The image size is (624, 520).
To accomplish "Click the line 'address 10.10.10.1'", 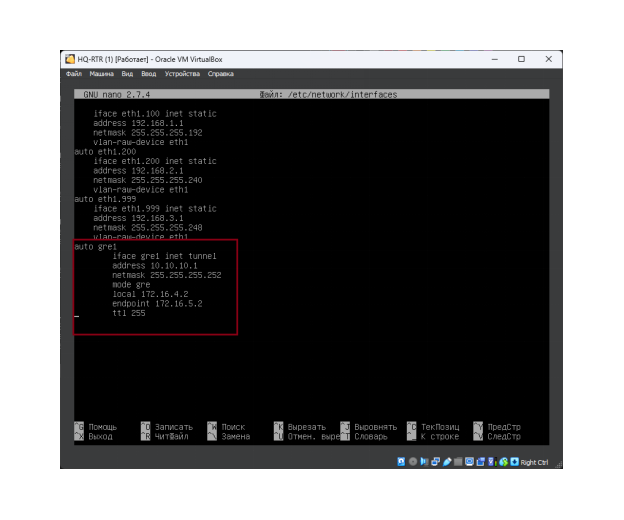I will [155, 266].
